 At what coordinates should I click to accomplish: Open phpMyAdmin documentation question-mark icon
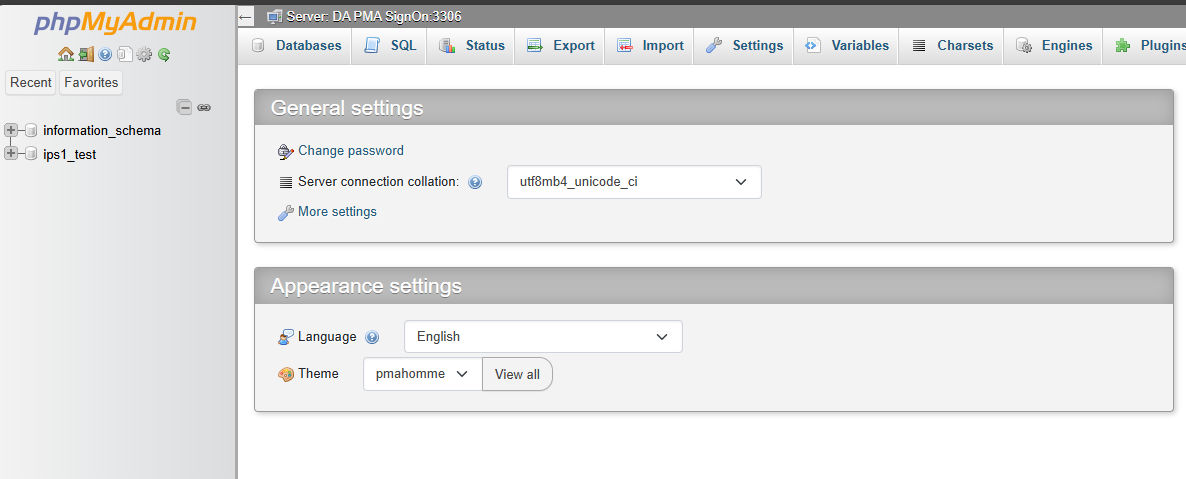105,54
